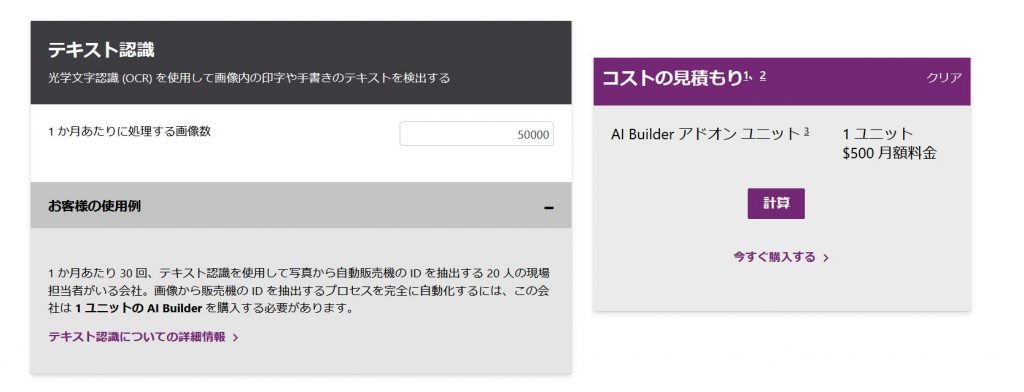The width and height of the screenshot is (1024, 392).
Task: Click the minus icon on usage example header
Action: [549, 208]
